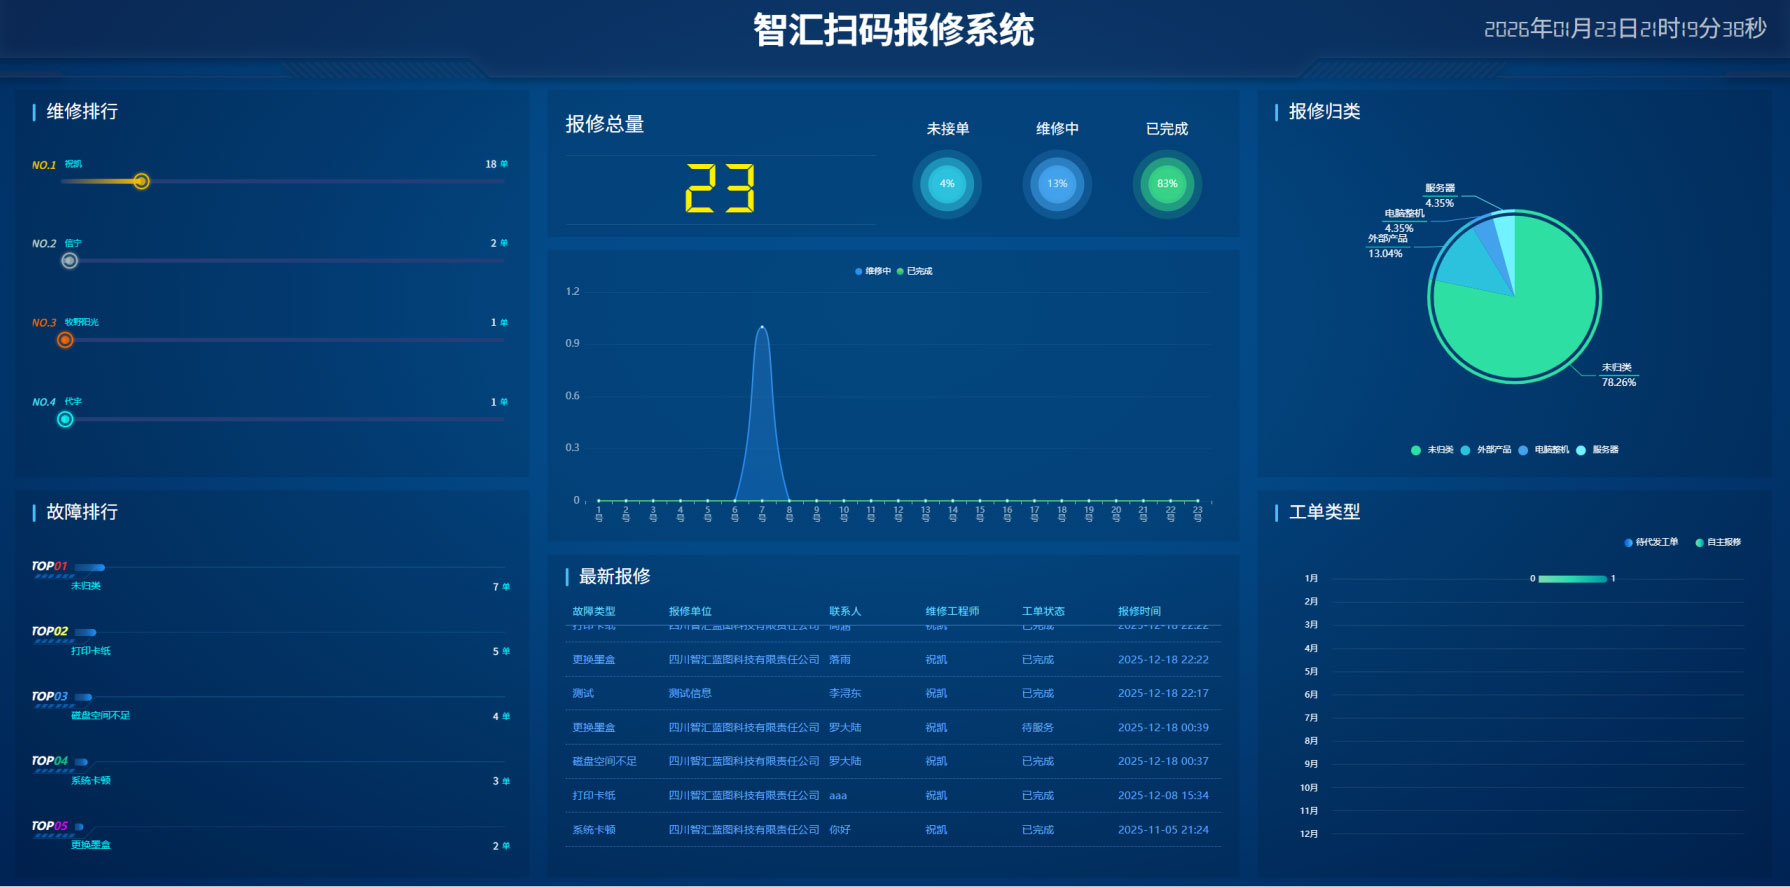Click the line chart peak at day 7
This screenshot has width=1790, height=888.
coord(762,326)
